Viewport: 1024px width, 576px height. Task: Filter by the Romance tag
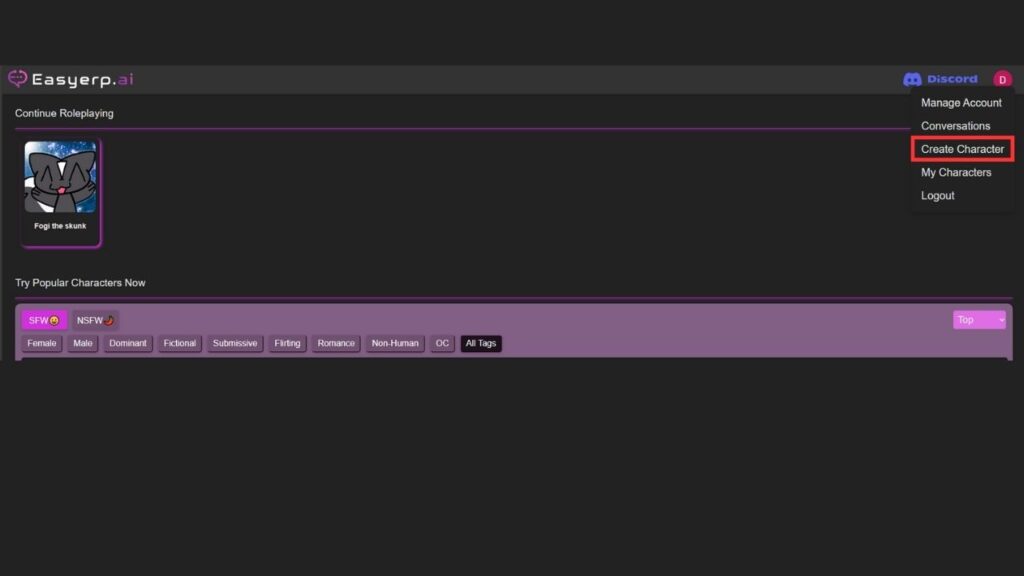336,343
